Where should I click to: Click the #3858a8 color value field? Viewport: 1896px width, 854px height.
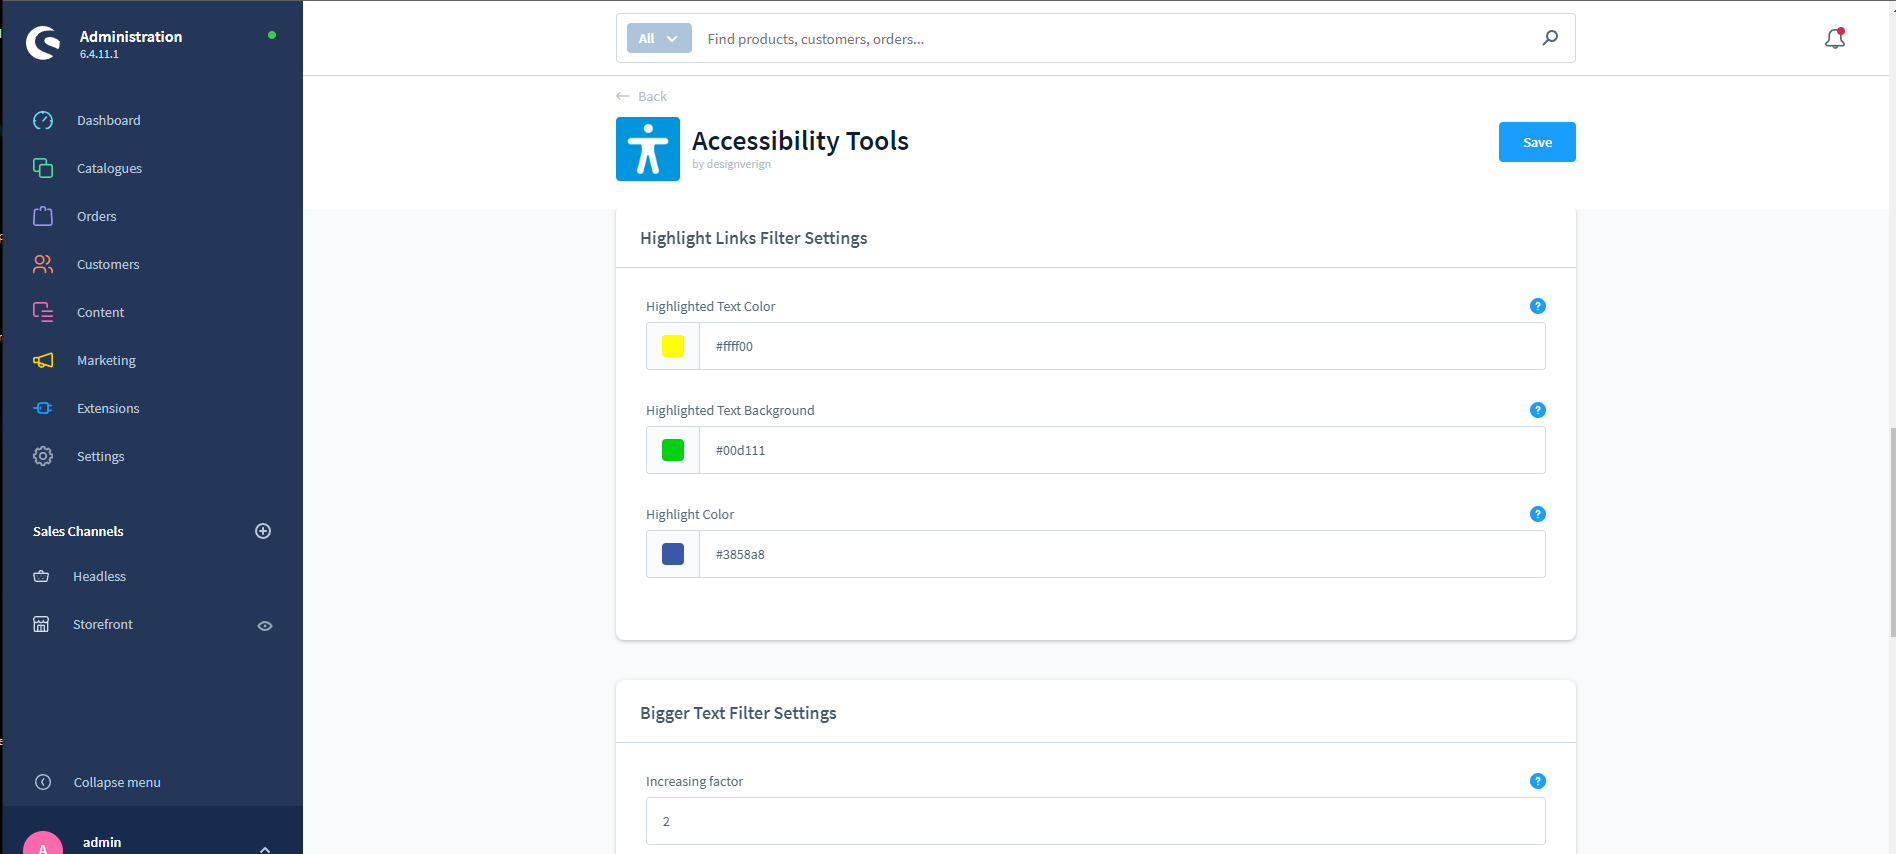coord(1122,554)
